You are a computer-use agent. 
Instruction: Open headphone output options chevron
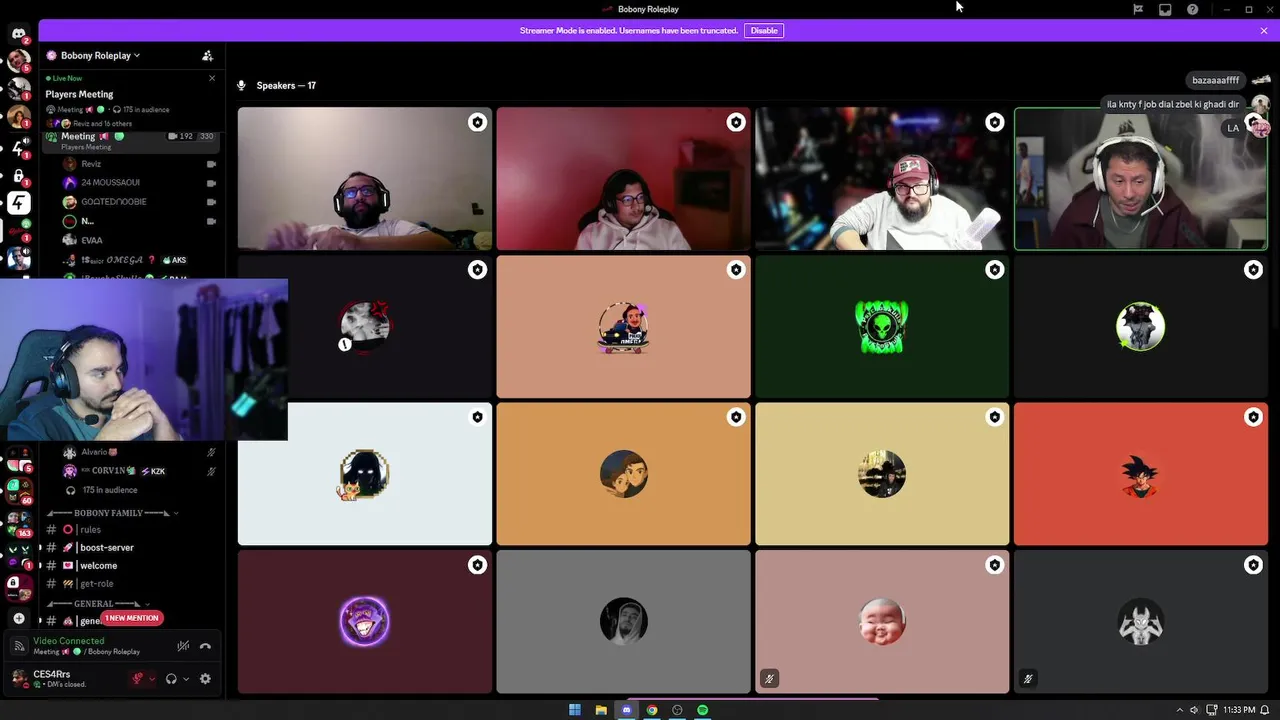[x=186, y=679]
